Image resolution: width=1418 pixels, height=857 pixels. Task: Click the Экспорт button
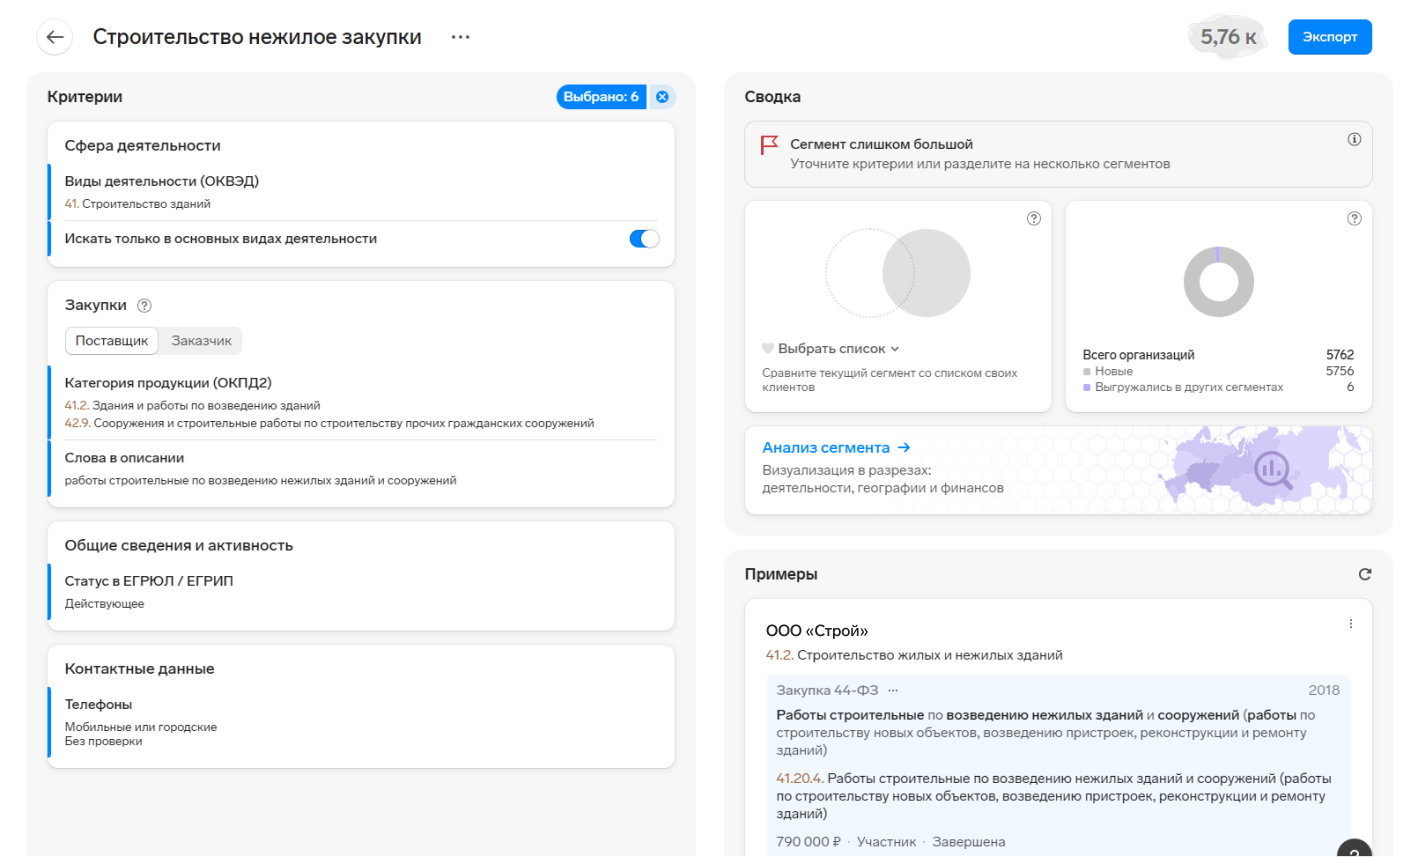(1330, 37)
